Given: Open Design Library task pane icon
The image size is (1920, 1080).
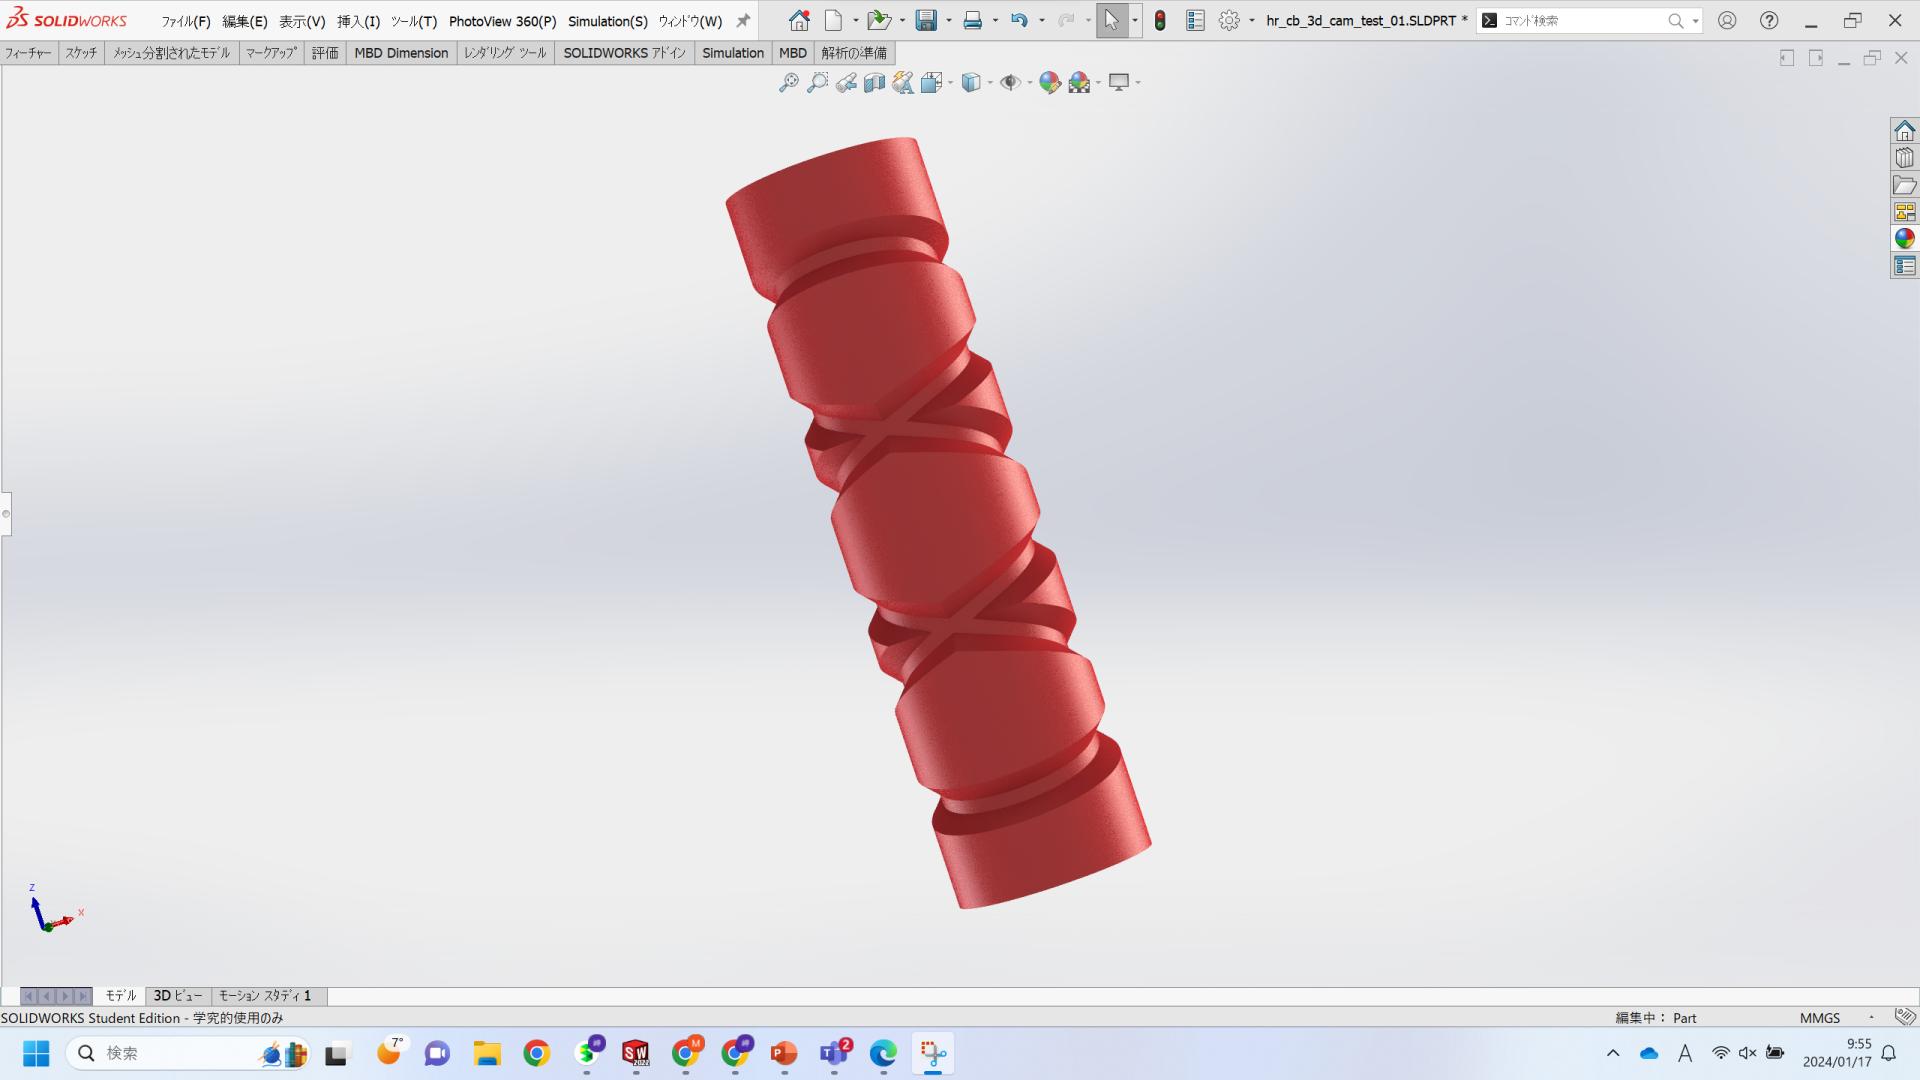Looking at the screenshot, I should pyautogui.click(x=1904, y=158).
